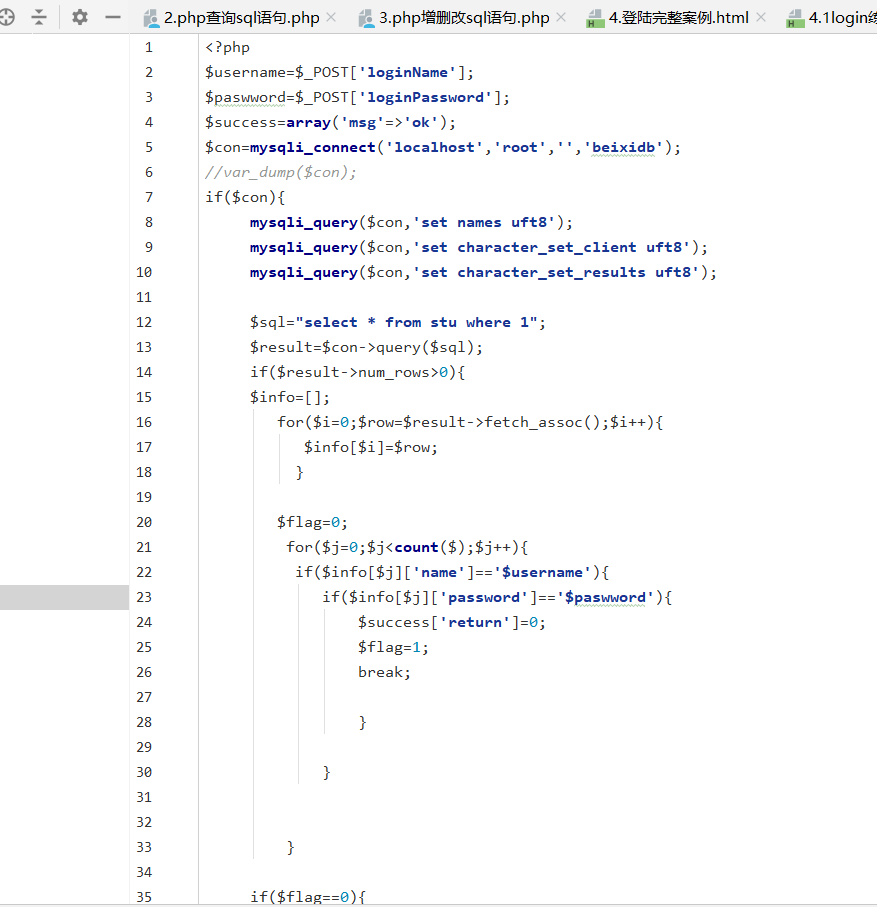Click '$info[$i]=$row;' statement

[x=371, y=447]
